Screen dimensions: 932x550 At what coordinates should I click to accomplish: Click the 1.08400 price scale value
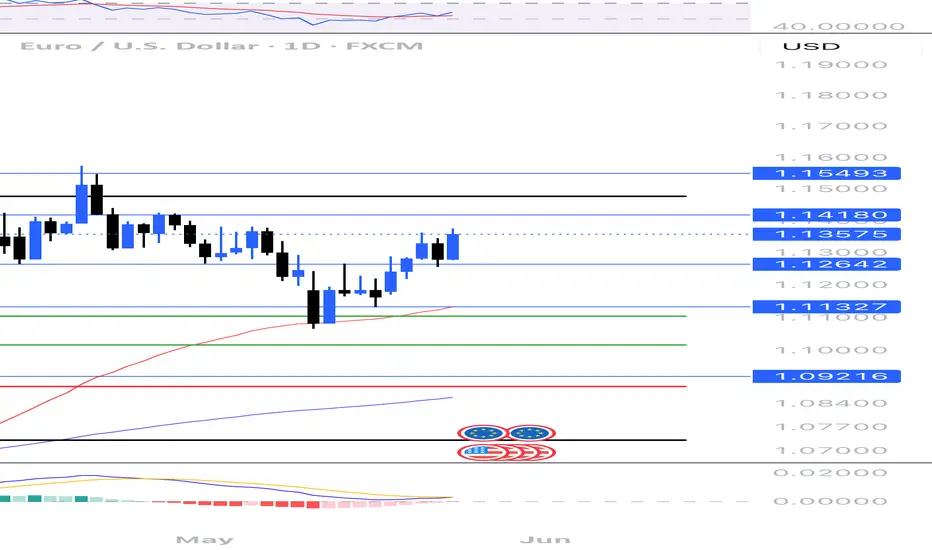pos(831,404)
